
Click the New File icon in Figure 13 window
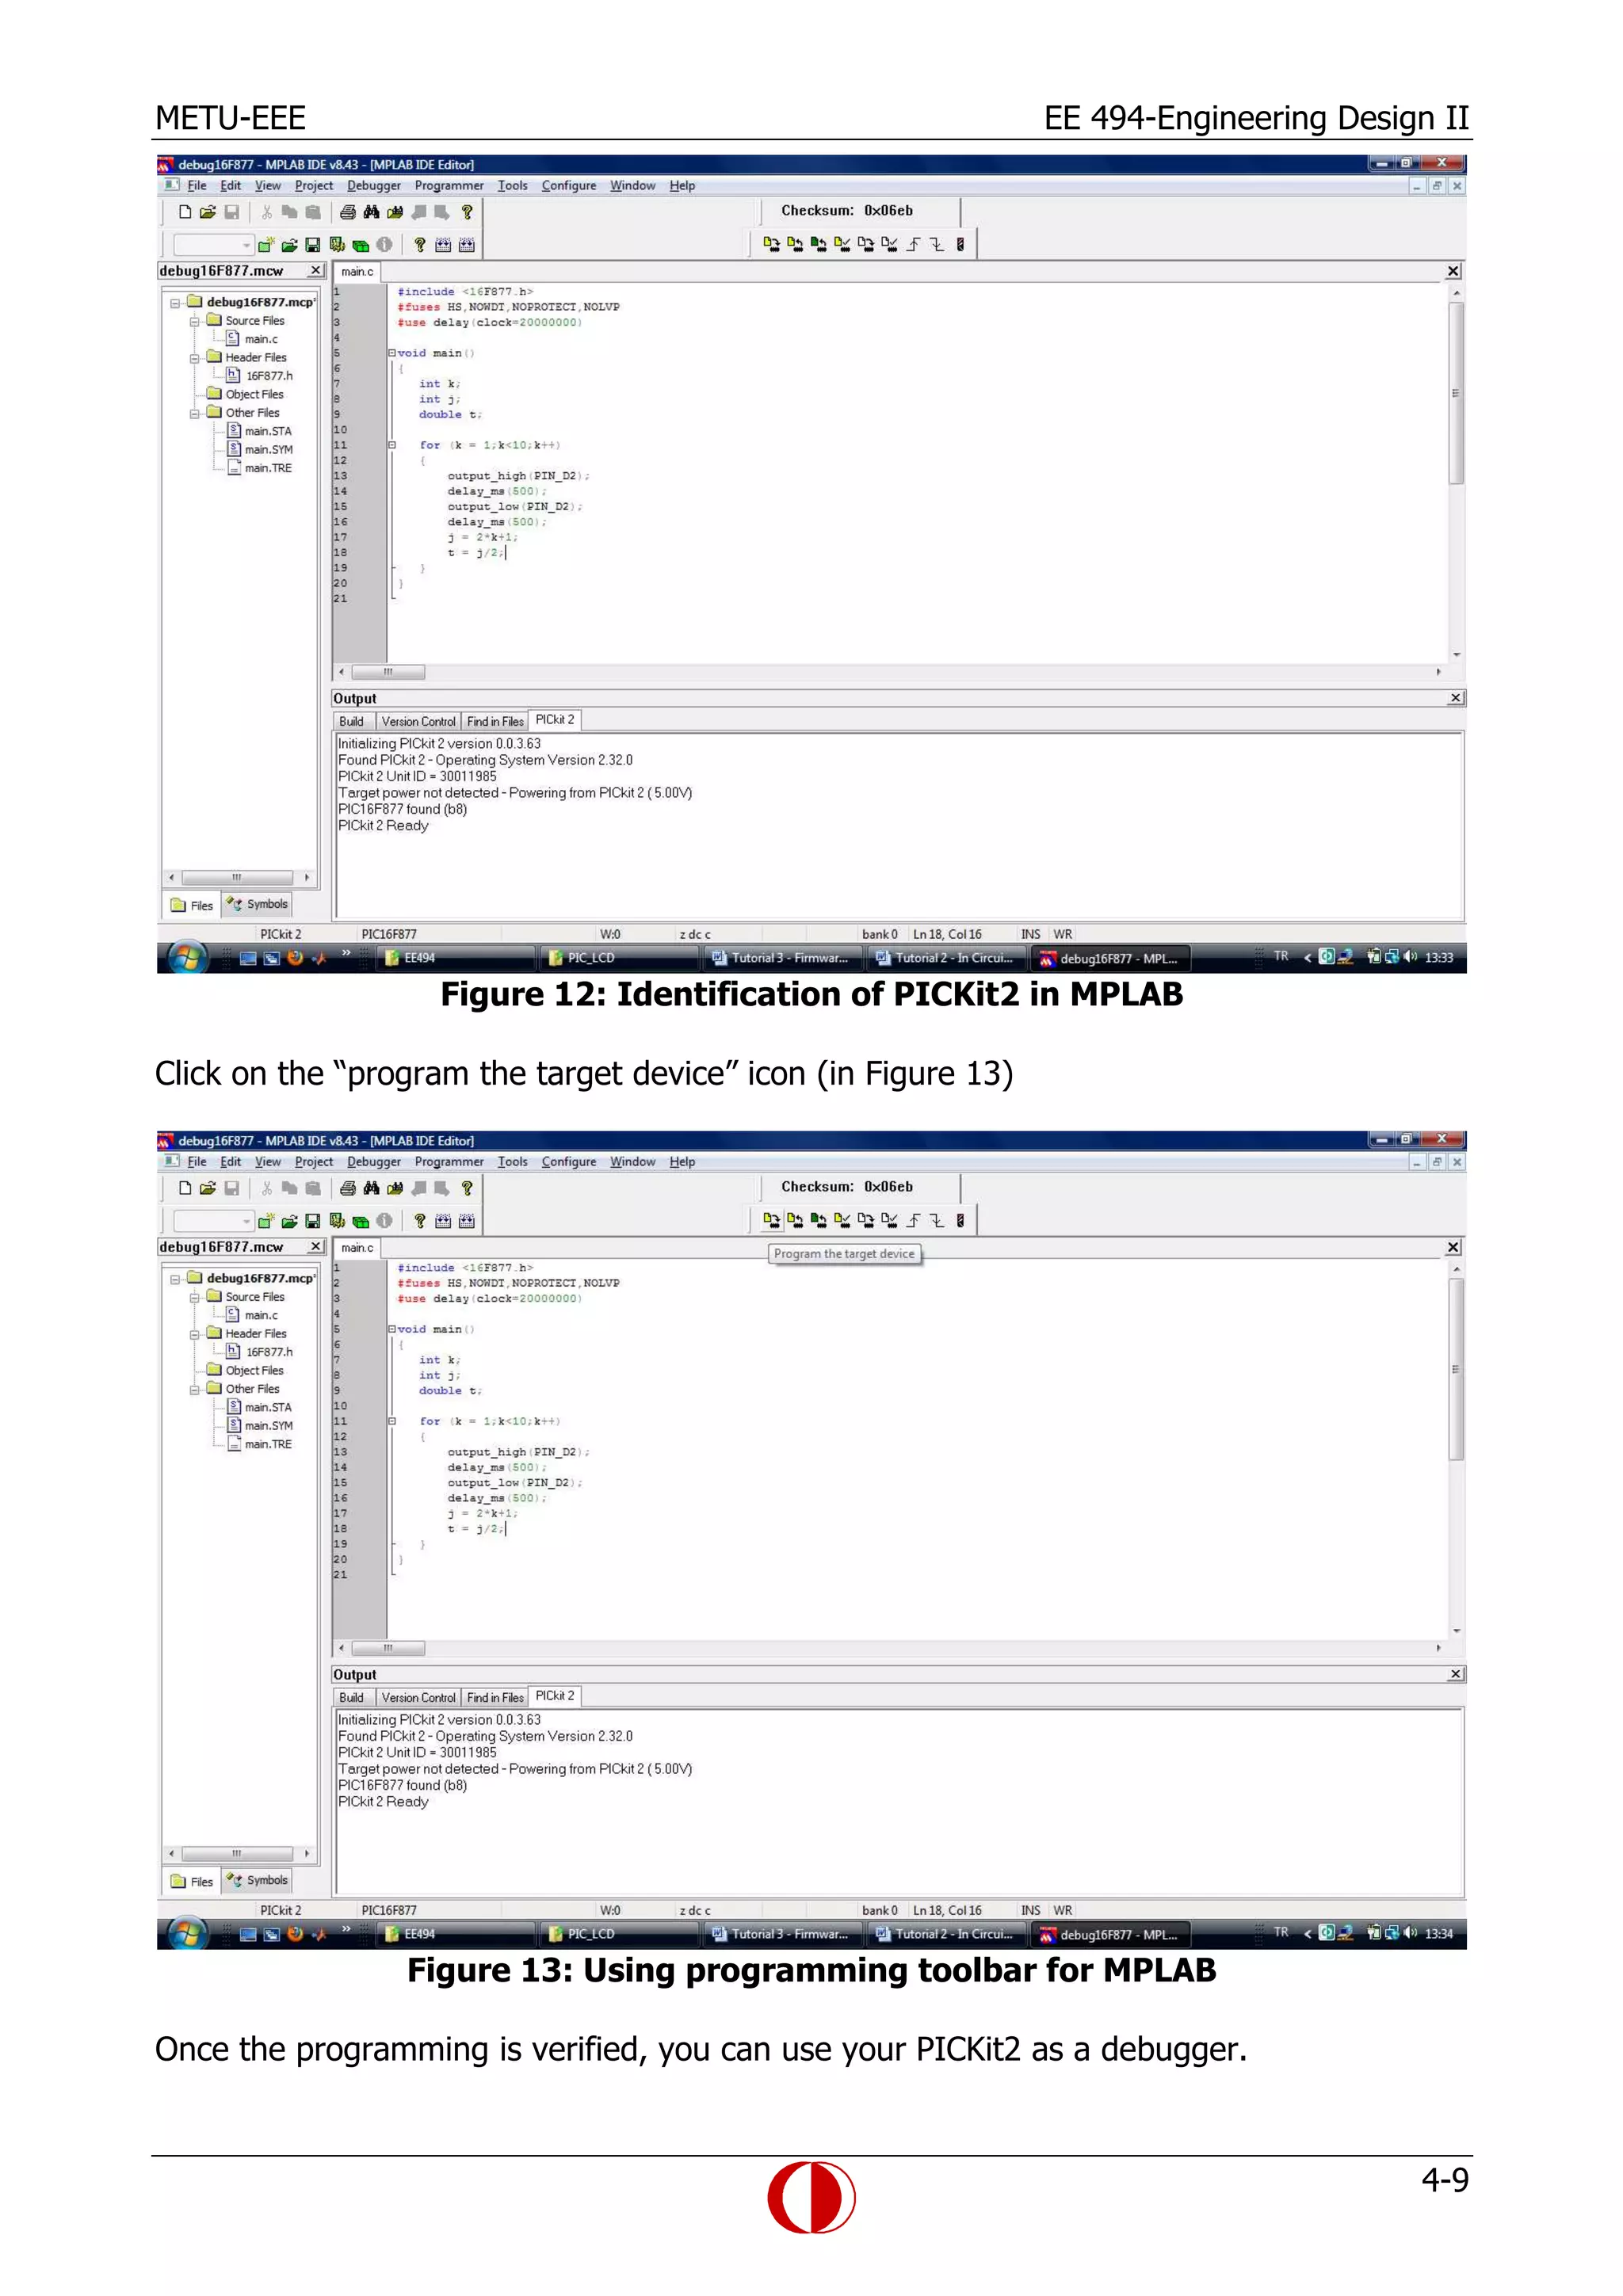pyautogui.click(x=185, y=1188)
